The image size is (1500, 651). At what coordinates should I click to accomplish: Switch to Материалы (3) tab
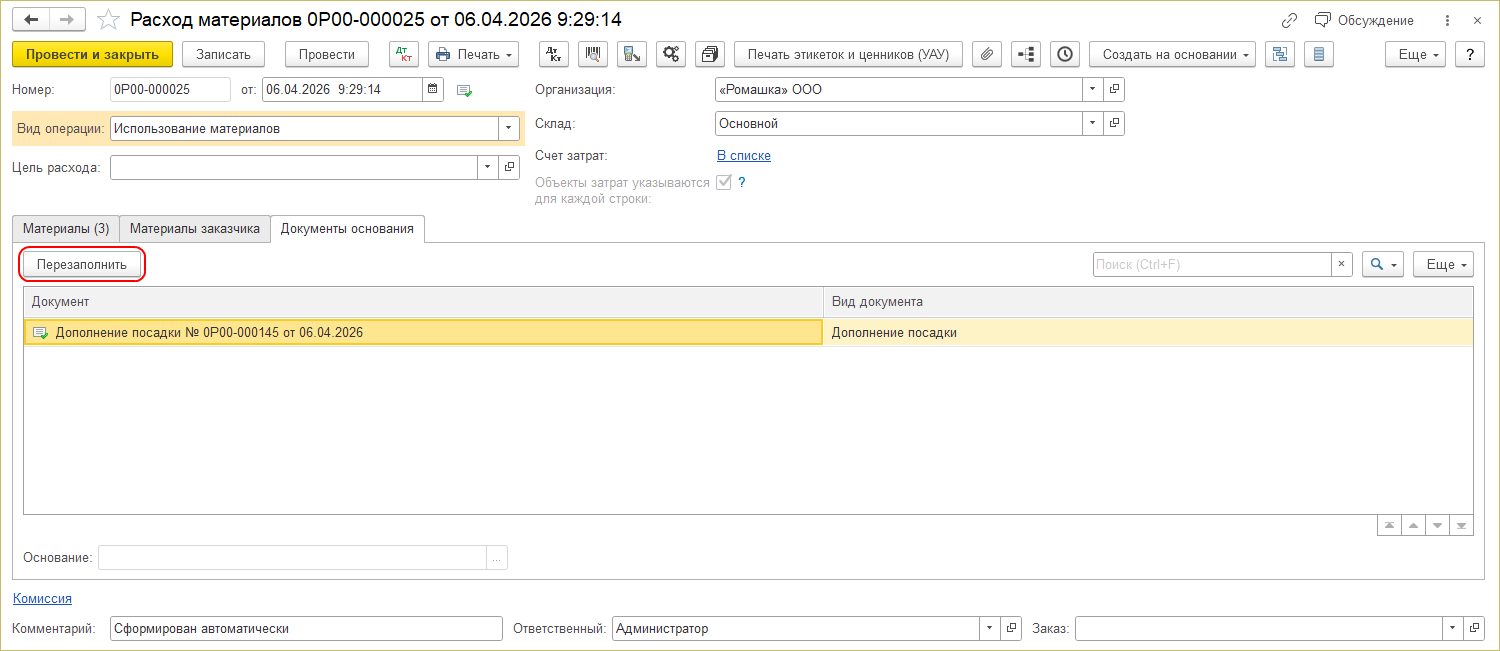coord(66,228)
